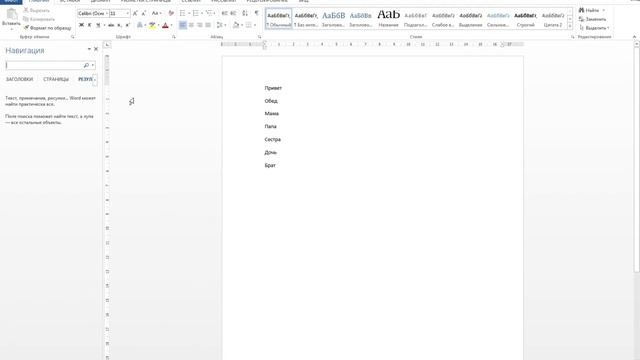Open the multilevel list menu

pyautogui.click(x=209, y=13)
